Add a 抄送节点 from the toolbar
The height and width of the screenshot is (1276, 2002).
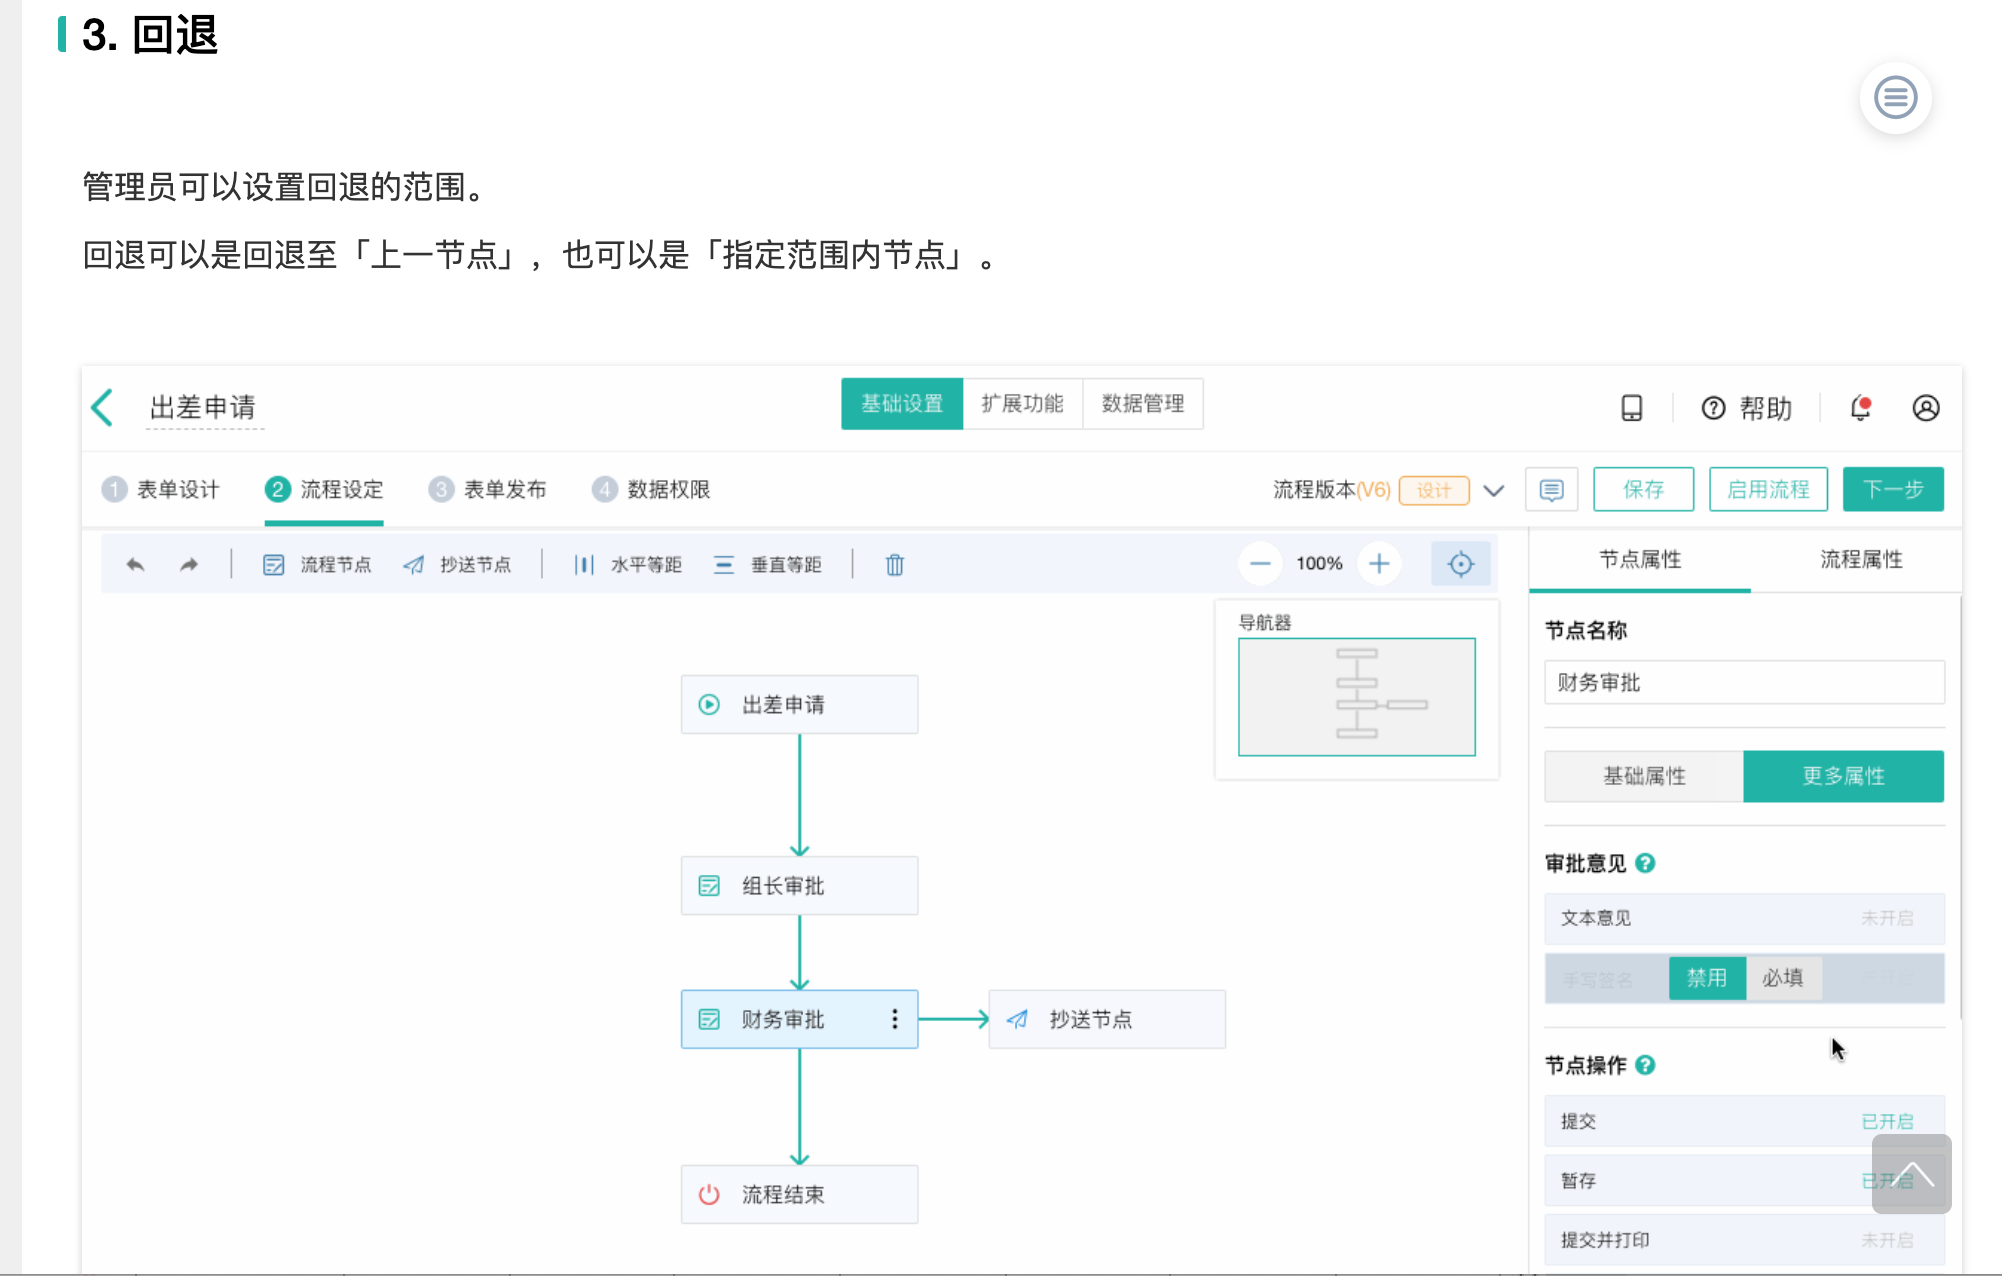tap(457, 564)
